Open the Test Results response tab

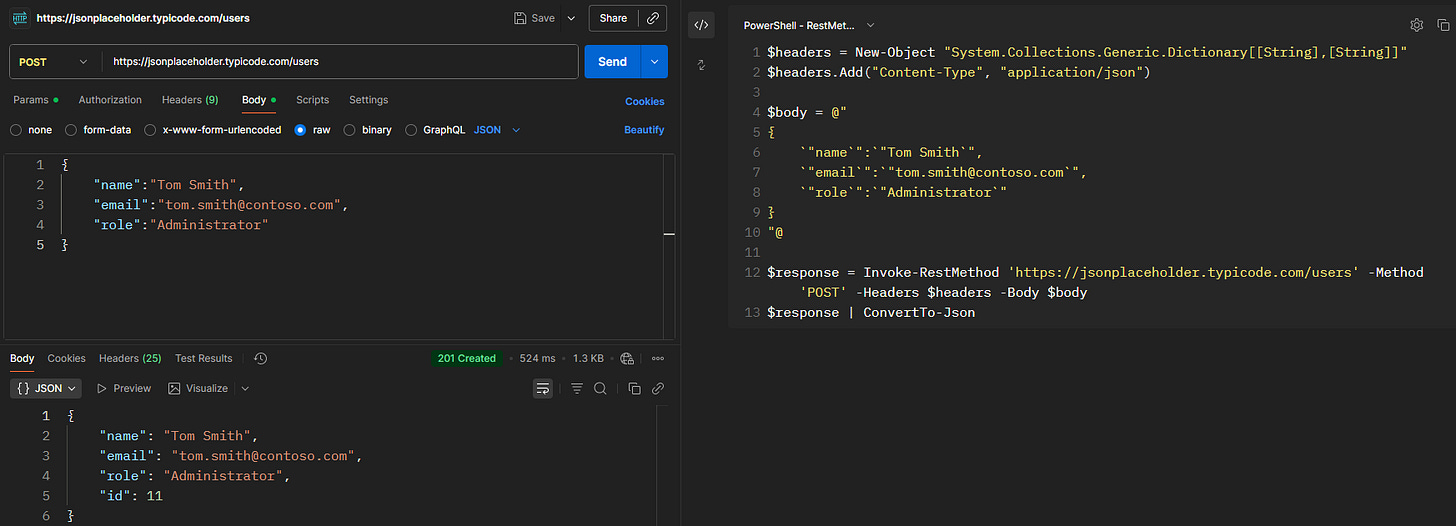point(203,358)
